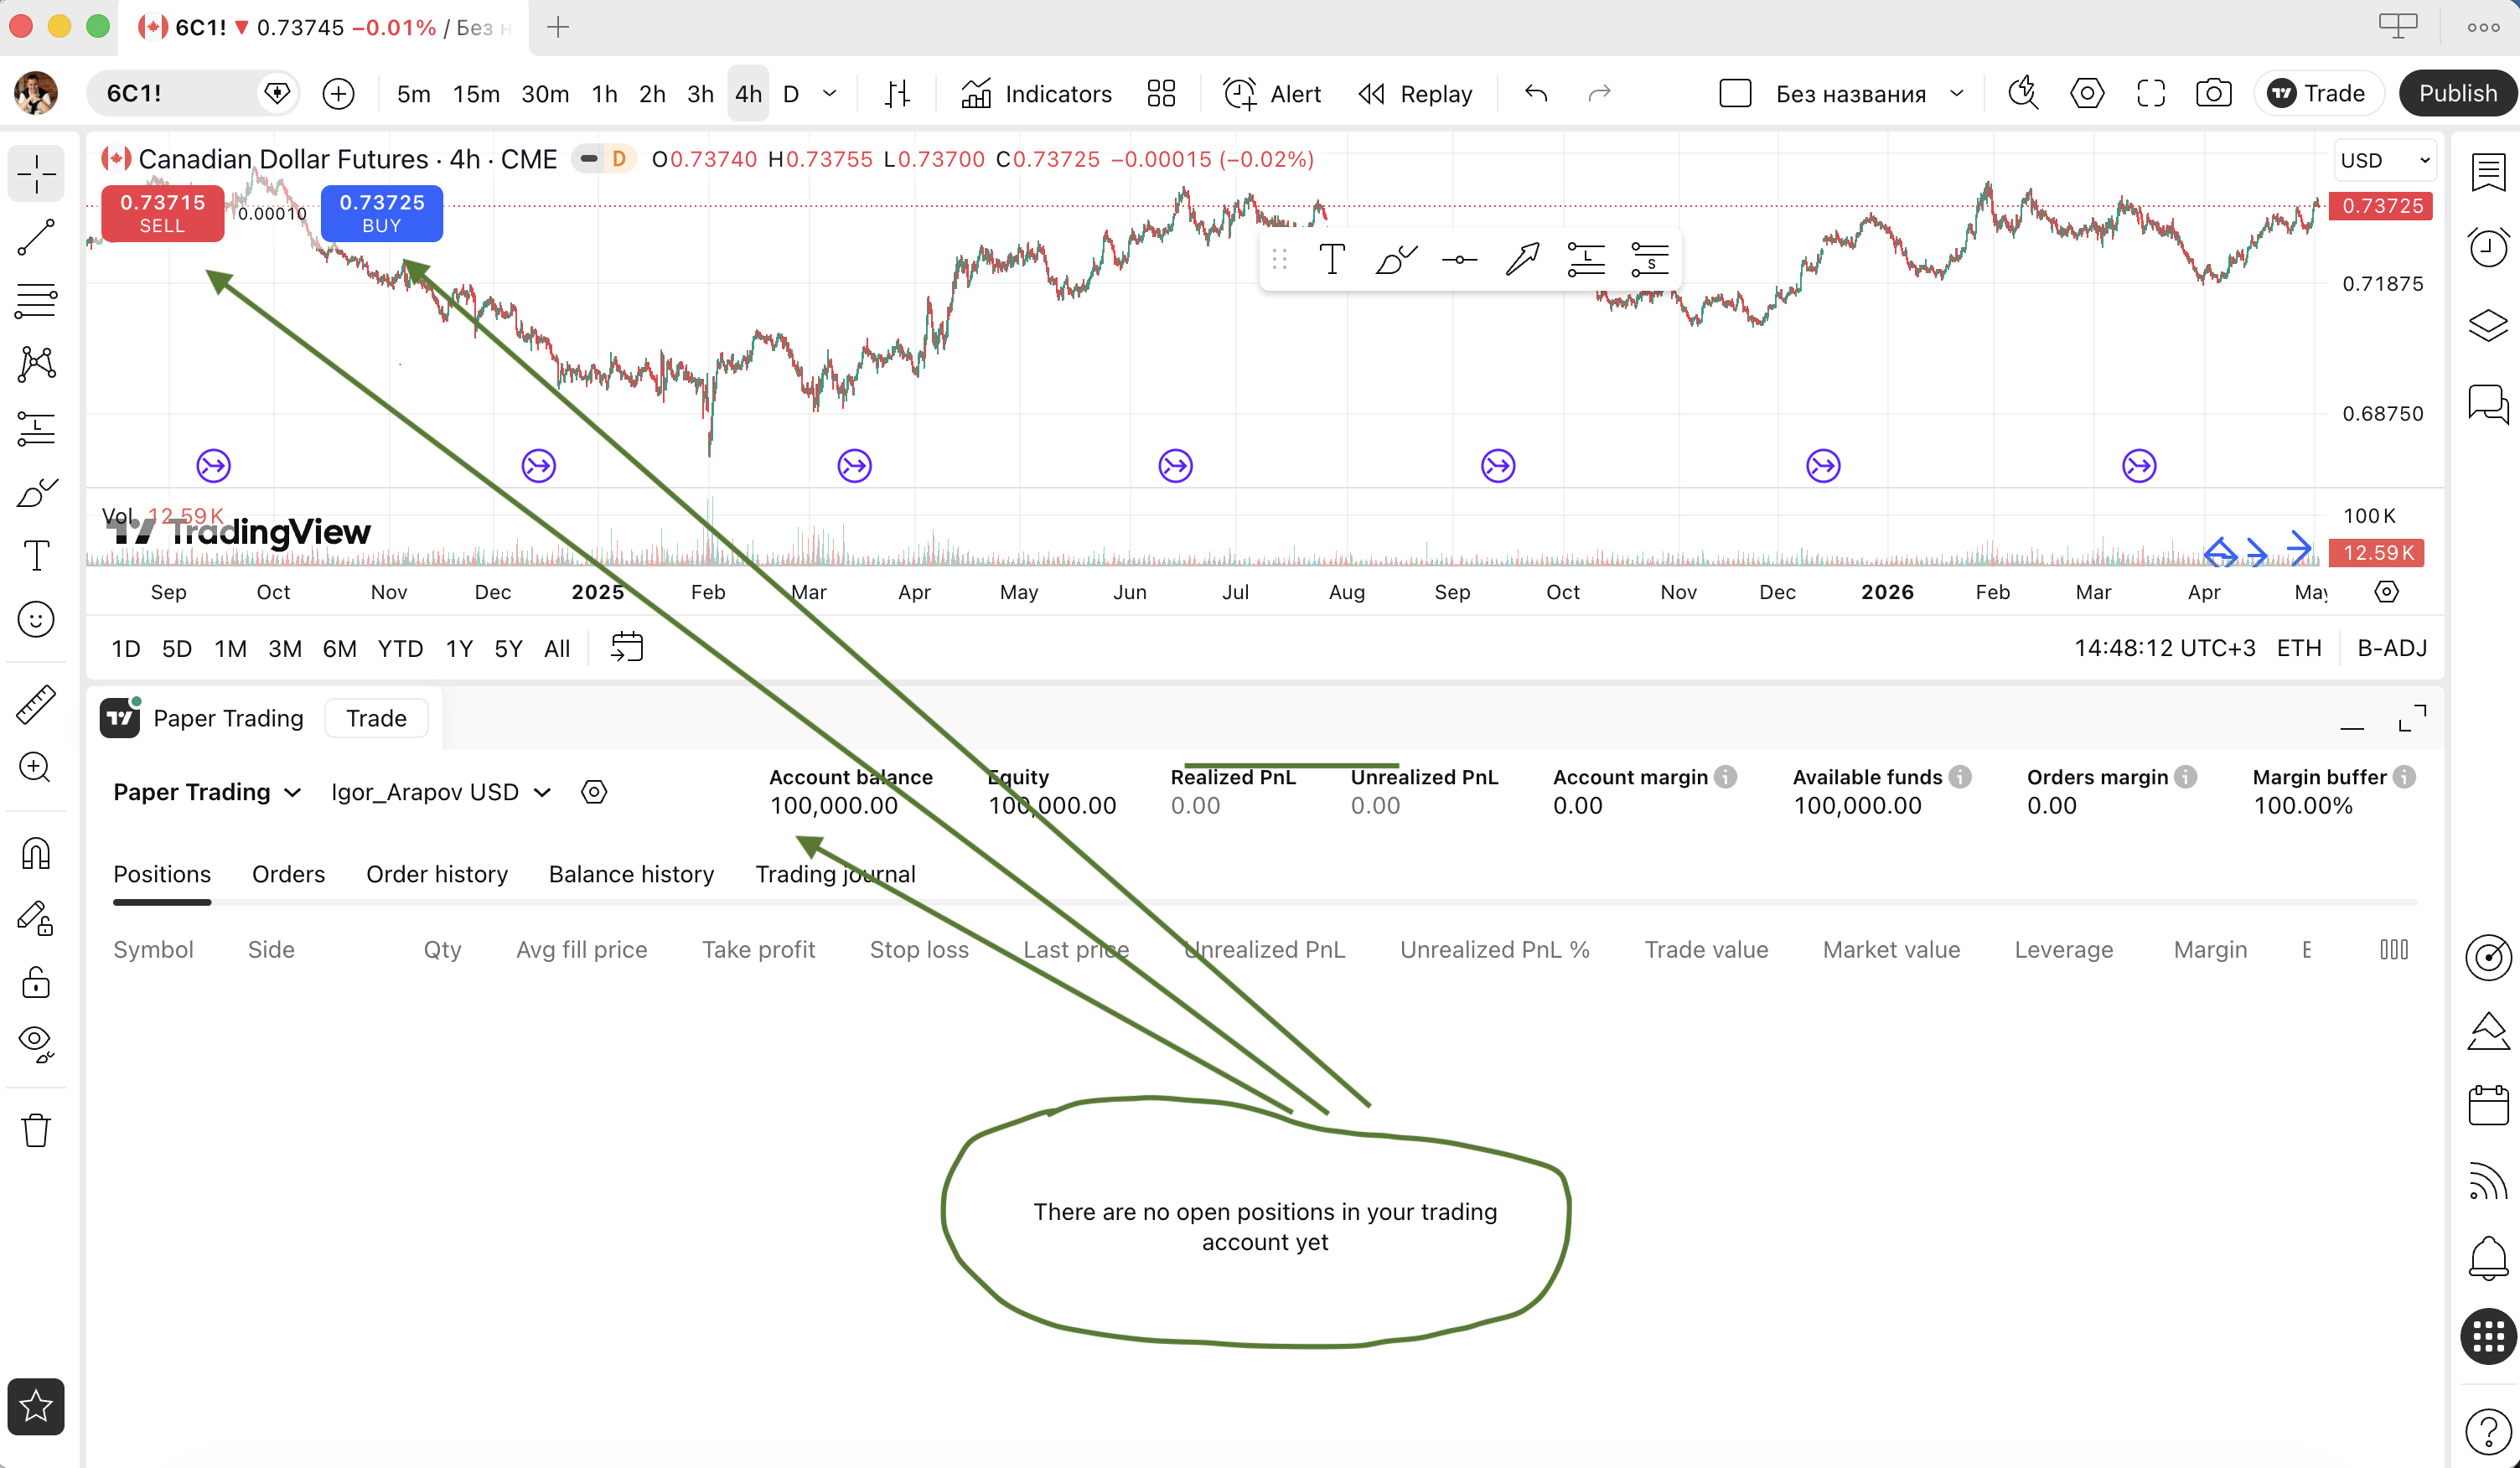Select the trend line drawing tool
The width and height of the screenshot is (2520, 1468).
tap(36, 237)
